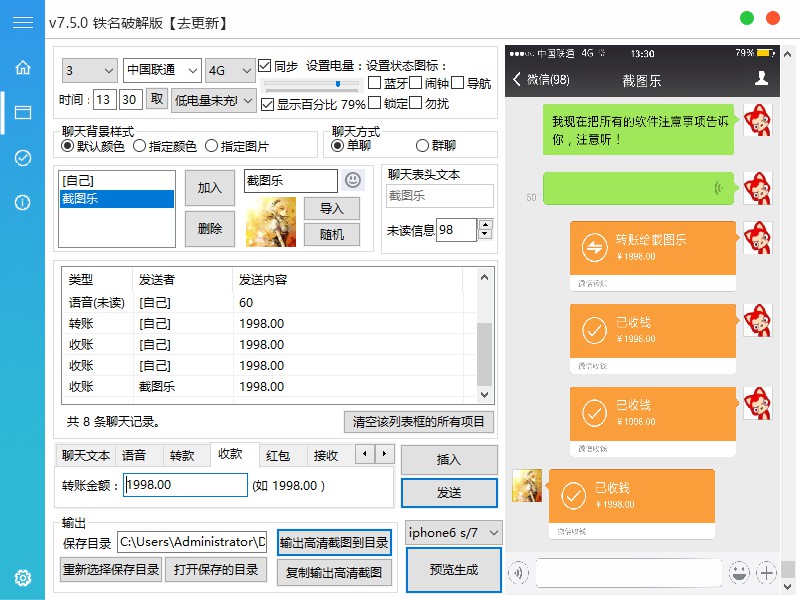The width and height of the screenshot is (800, 600).
Task: Click the voice wave icon in green bubble
Action: pyautogui.click(x=719, y=188)
